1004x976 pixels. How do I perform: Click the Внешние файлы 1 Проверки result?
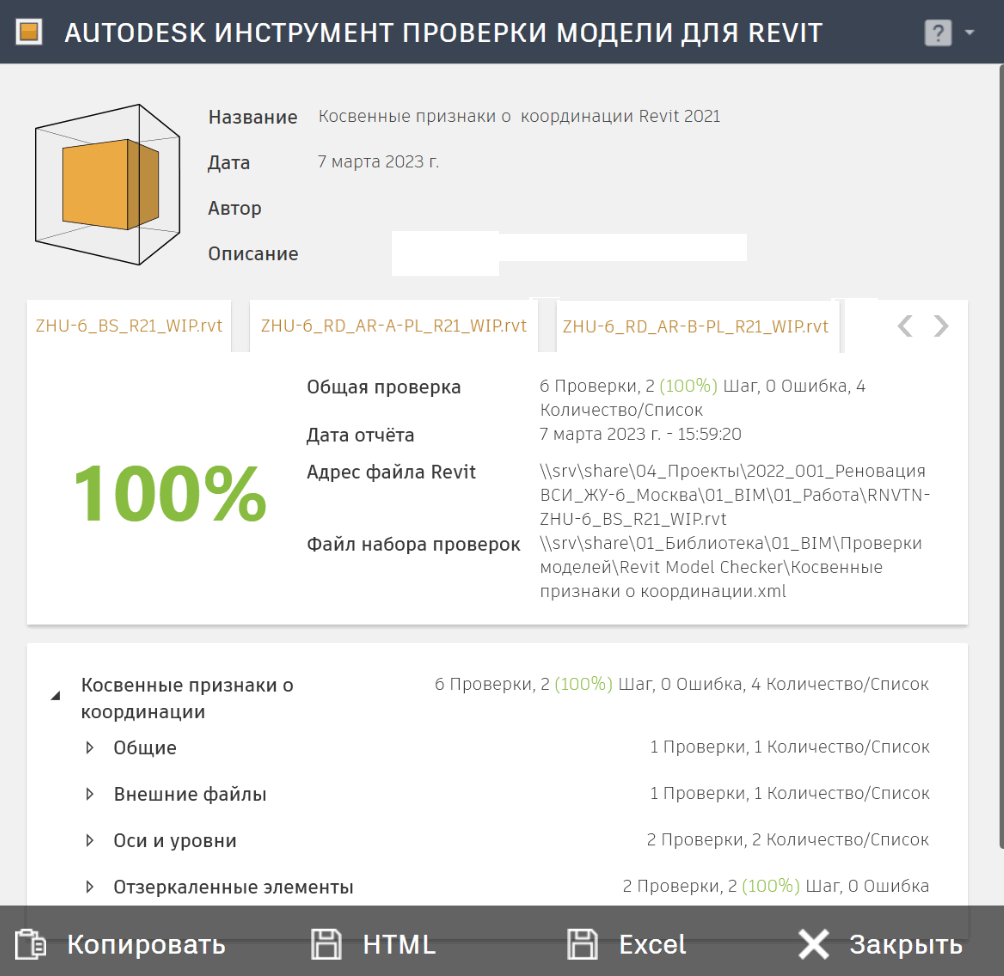tap(789, 793)
